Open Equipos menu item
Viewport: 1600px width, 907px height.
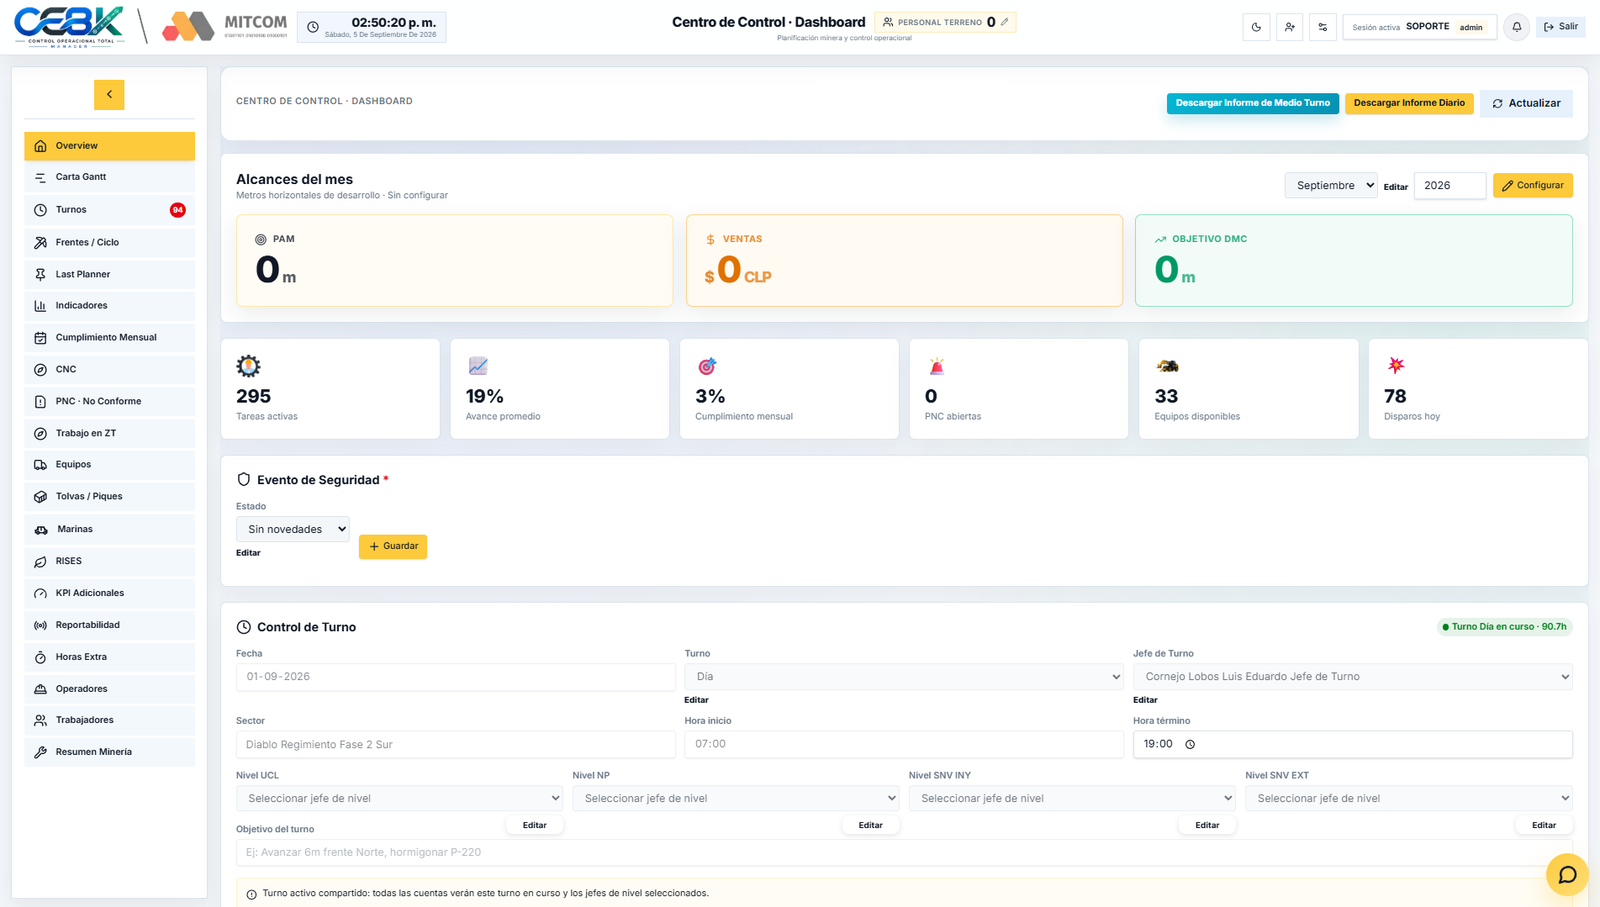pos(109,464)
